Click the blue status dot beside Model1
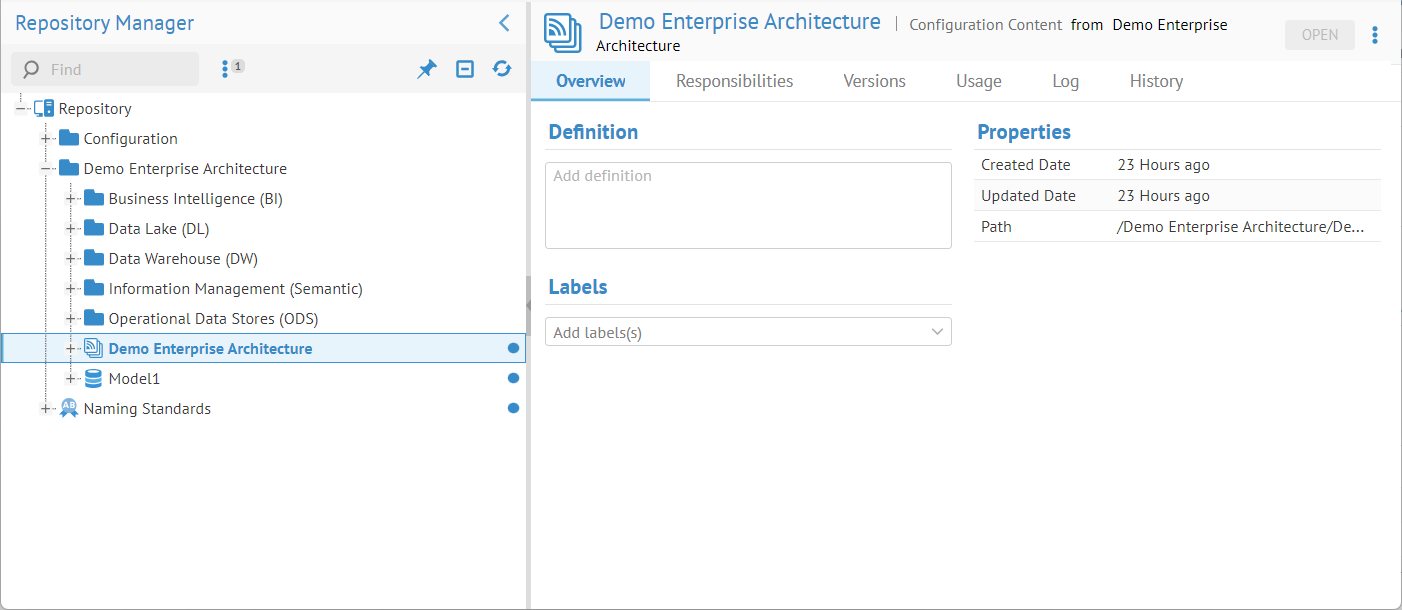1402x610 pixels. click(x=513, y=378)
